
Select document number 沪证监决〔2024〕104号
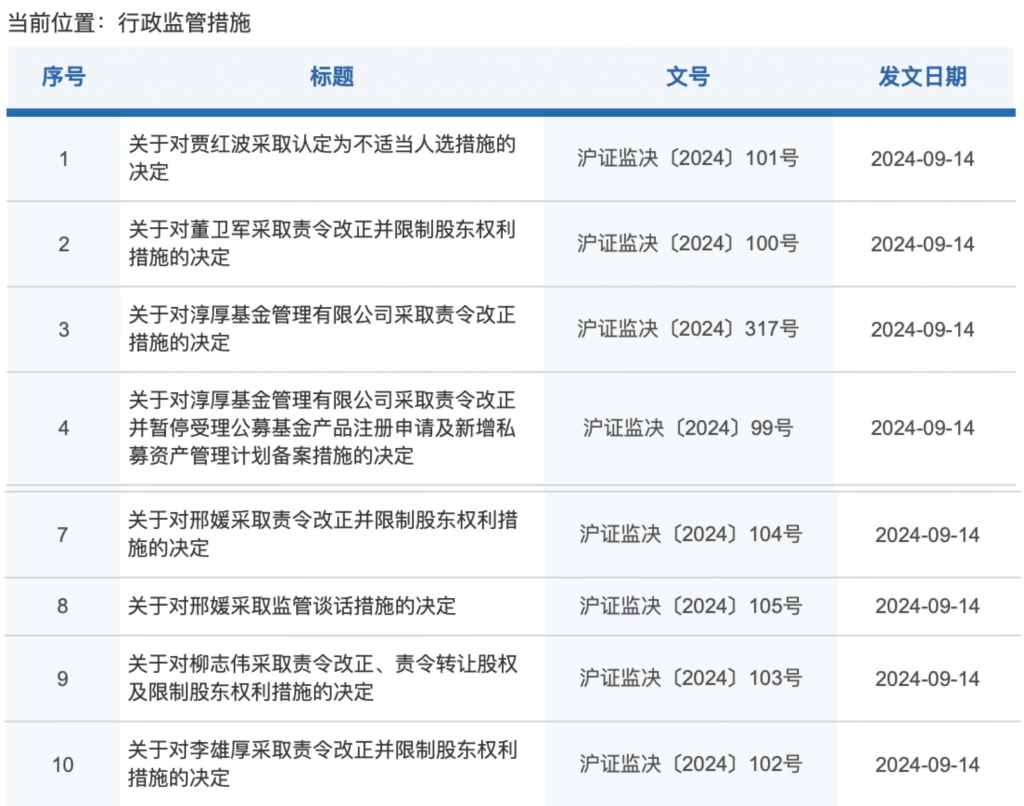[690, 534]
